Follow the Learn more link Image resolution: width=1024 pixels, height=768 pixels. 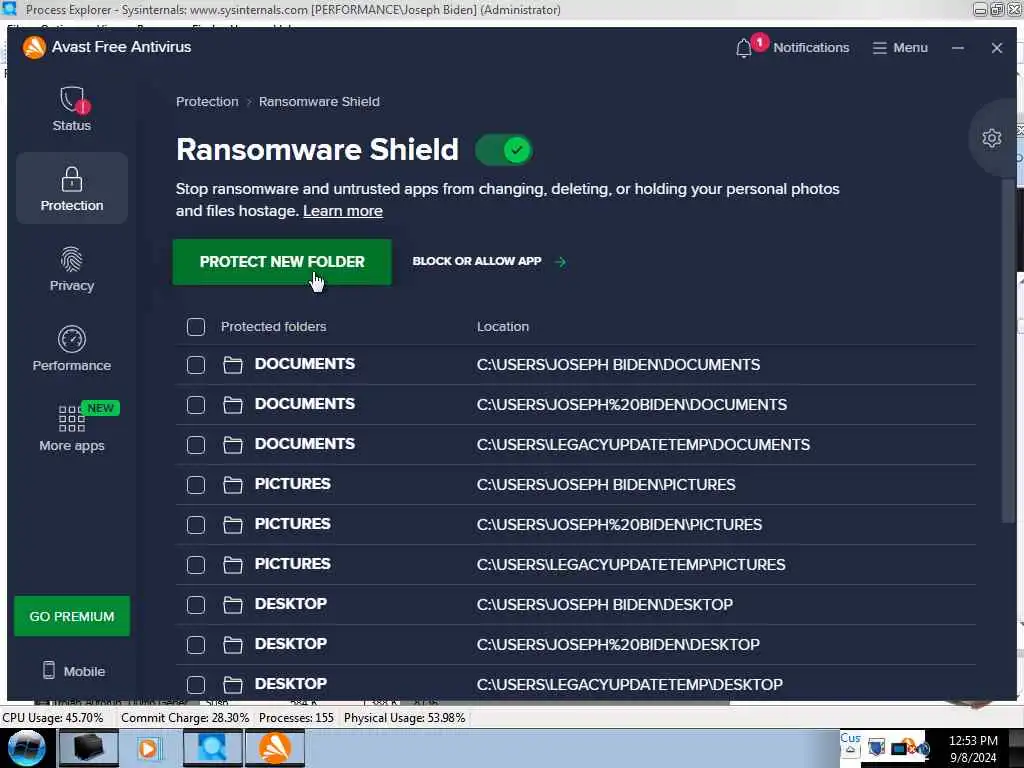[343, 211]
